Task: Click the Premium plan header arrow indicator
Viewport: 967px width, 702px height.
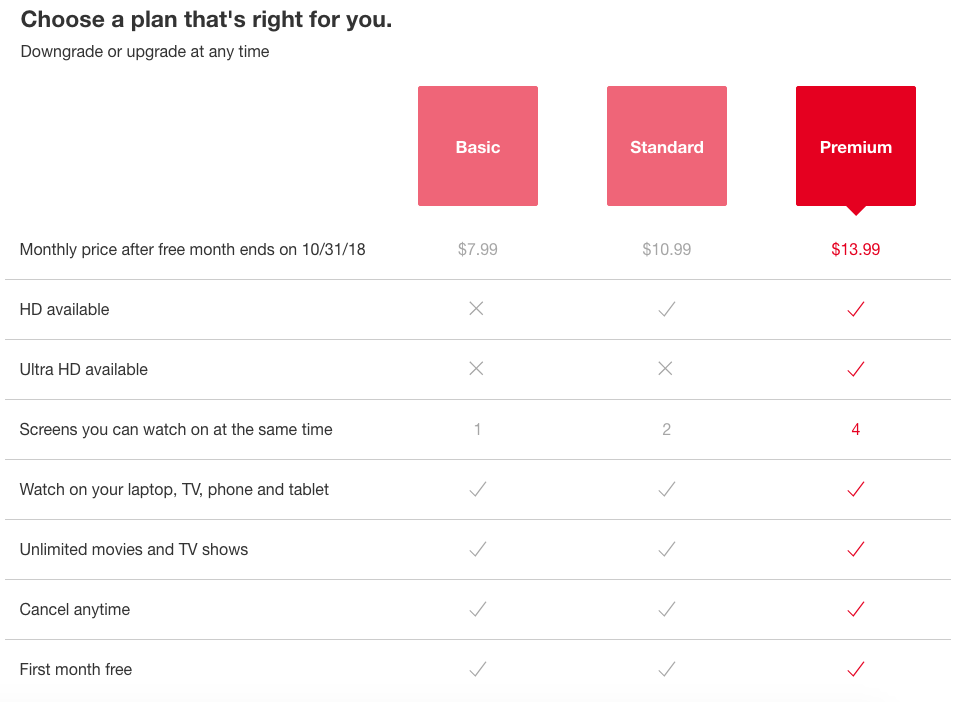Action: 855,209
